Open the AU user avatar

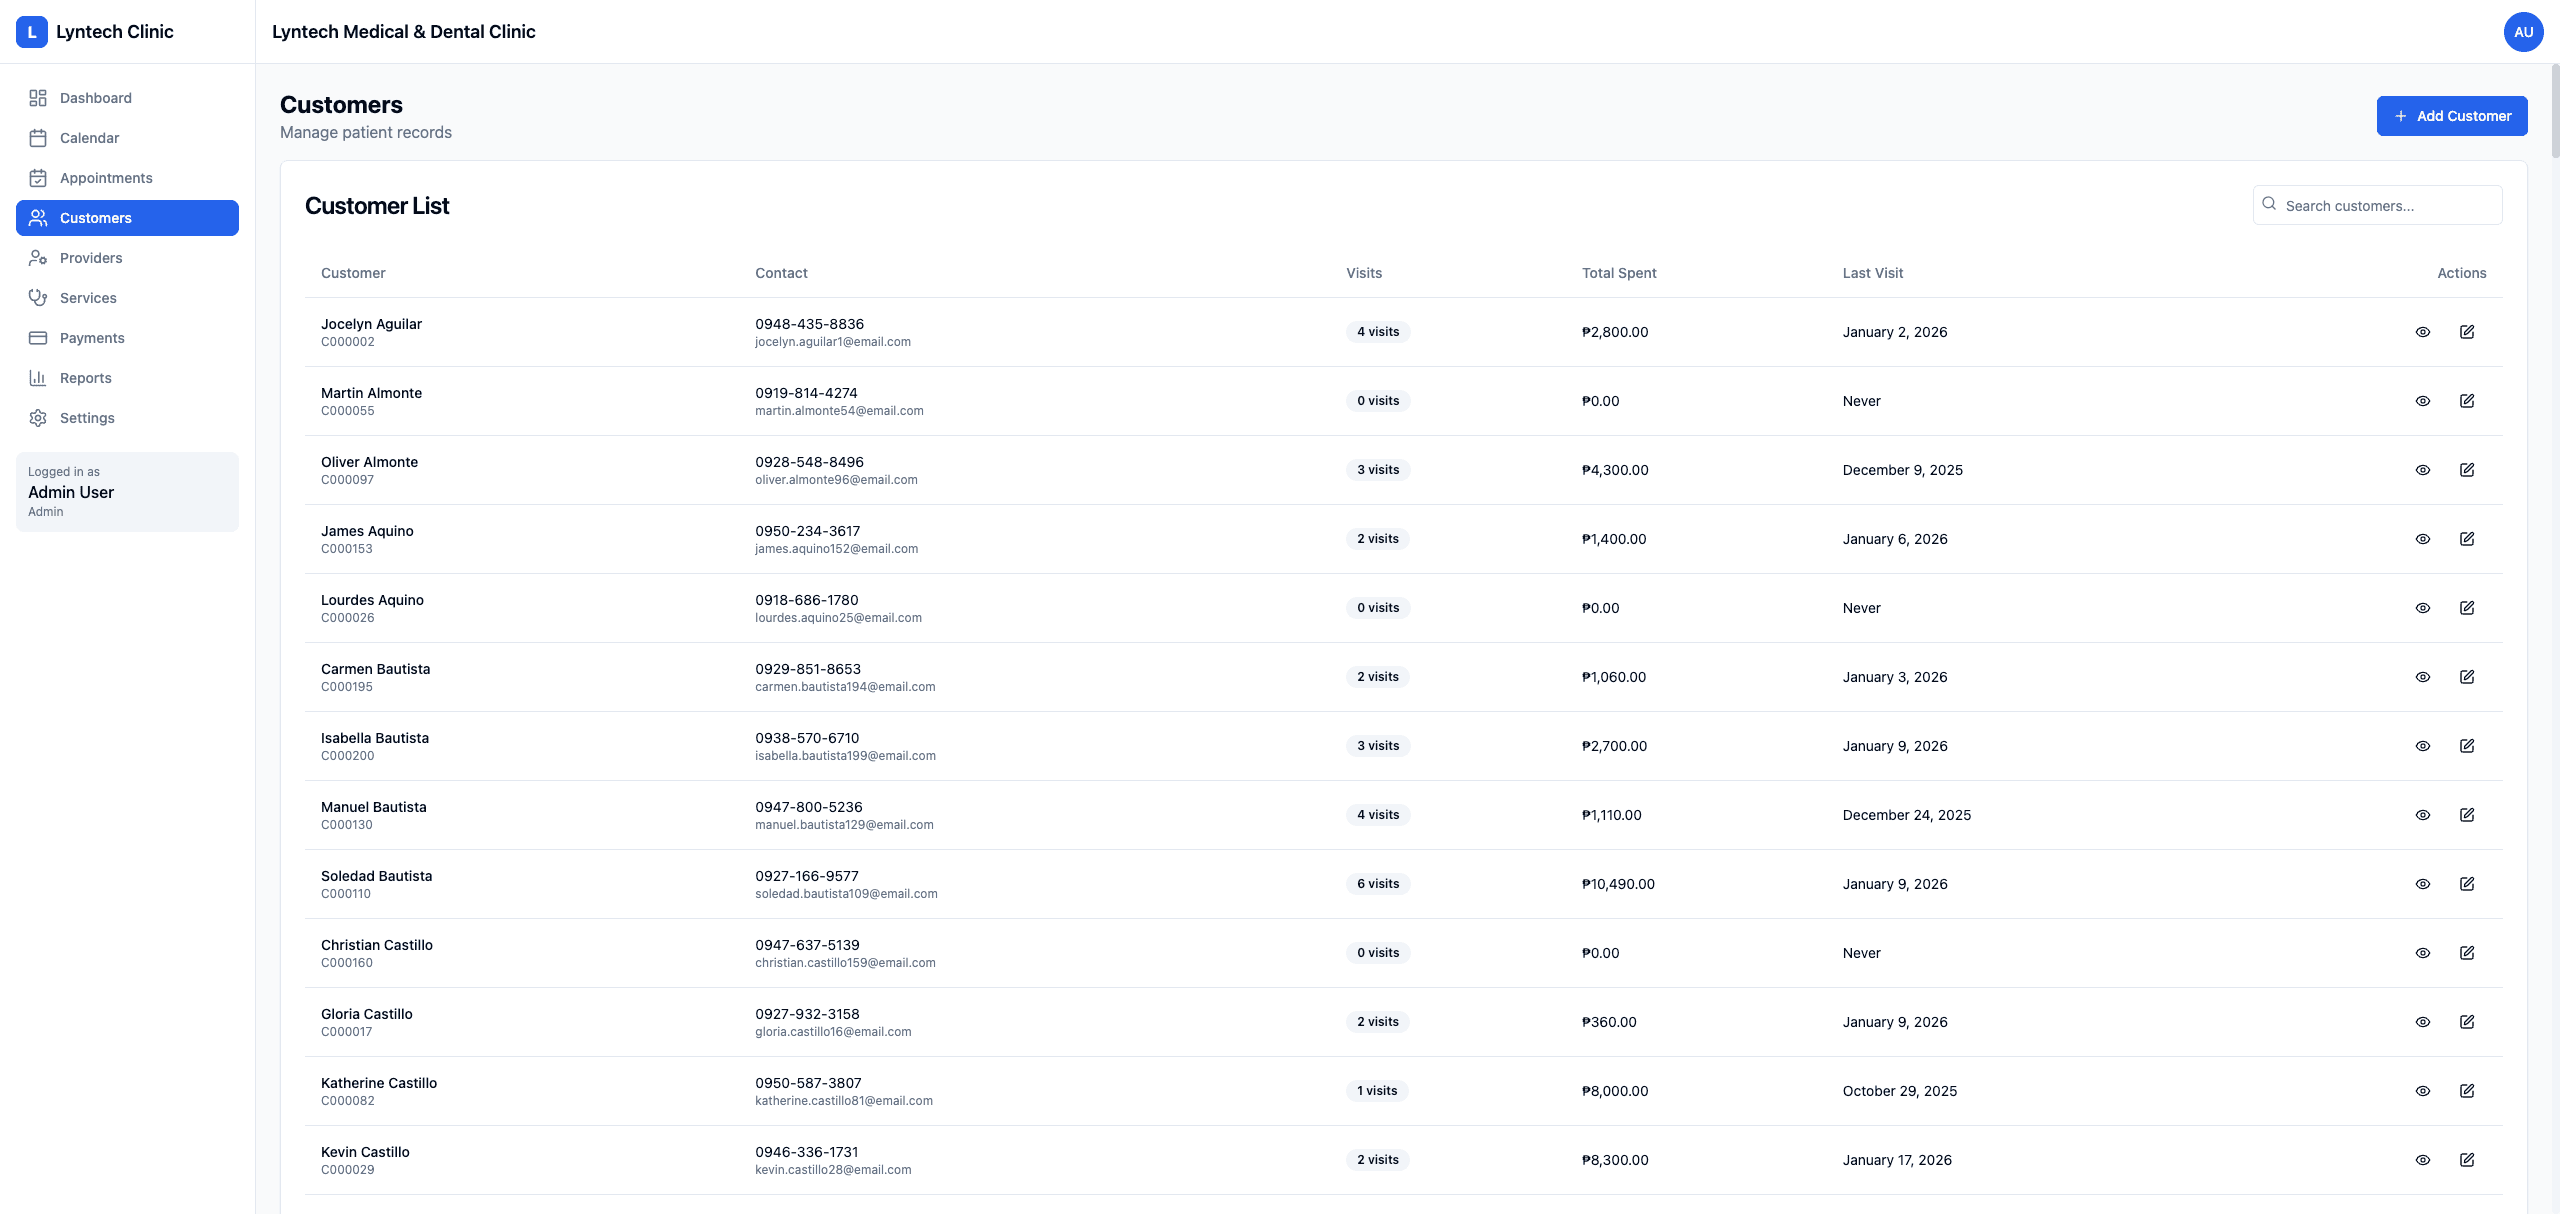coord(2523,32)
